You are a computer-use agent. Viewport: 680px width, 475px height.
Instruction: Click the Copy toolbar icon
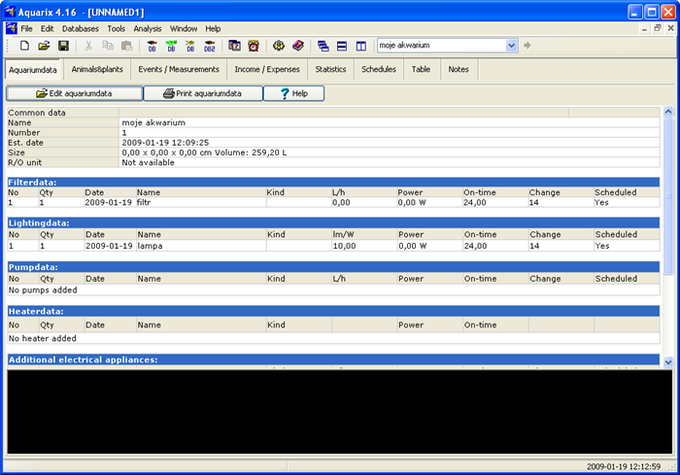[108, 46]
